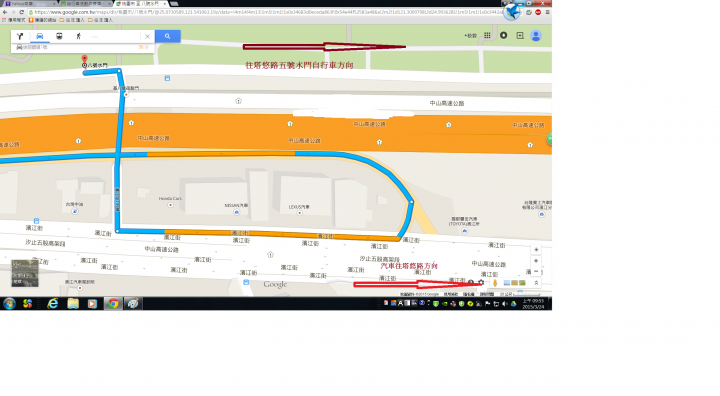720x396 pixels.
Task: Click the +name Google+ link
Action: 470,35
